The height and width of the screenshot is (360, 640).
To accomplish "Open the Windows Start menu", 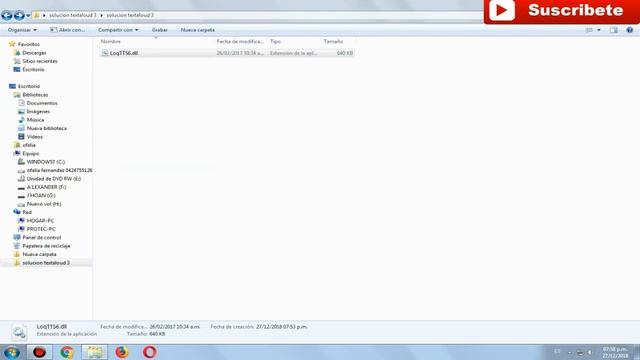I will point(11,352).
